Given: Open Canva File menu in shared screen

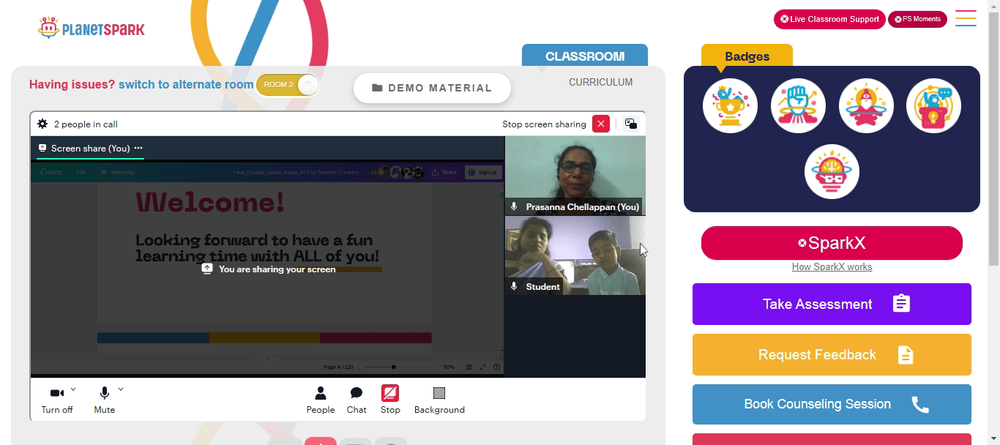Looking at the screenshot, I should [81, 172].
